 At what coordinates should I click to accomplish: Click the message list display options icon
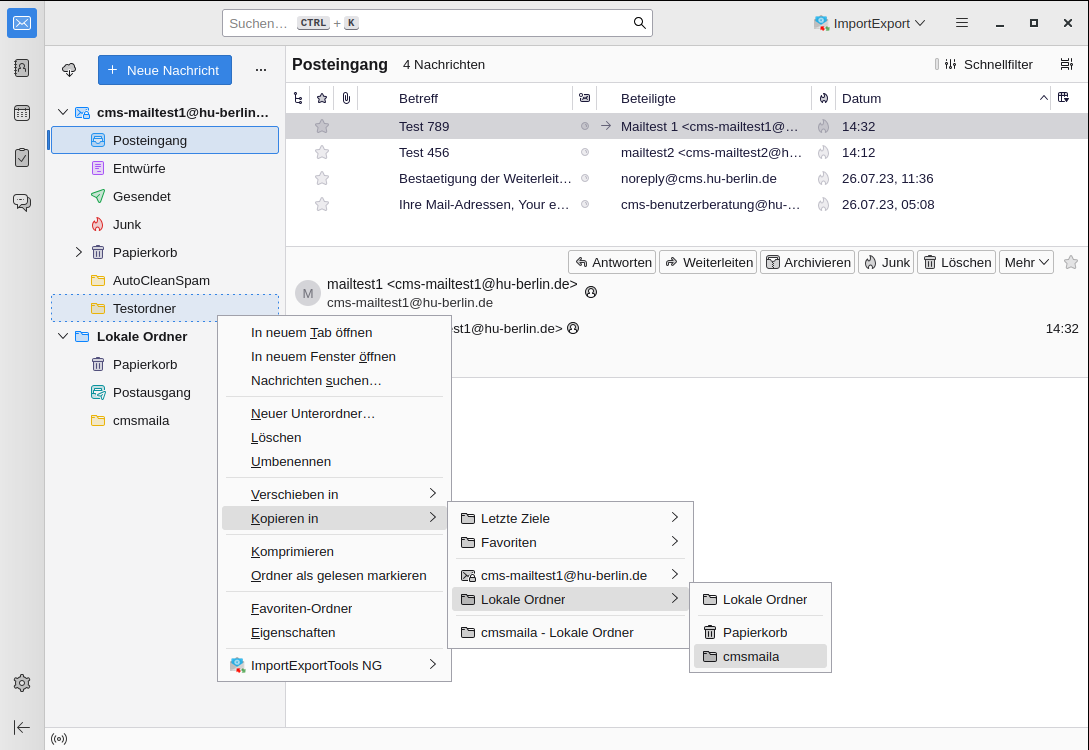(1066, 65)
